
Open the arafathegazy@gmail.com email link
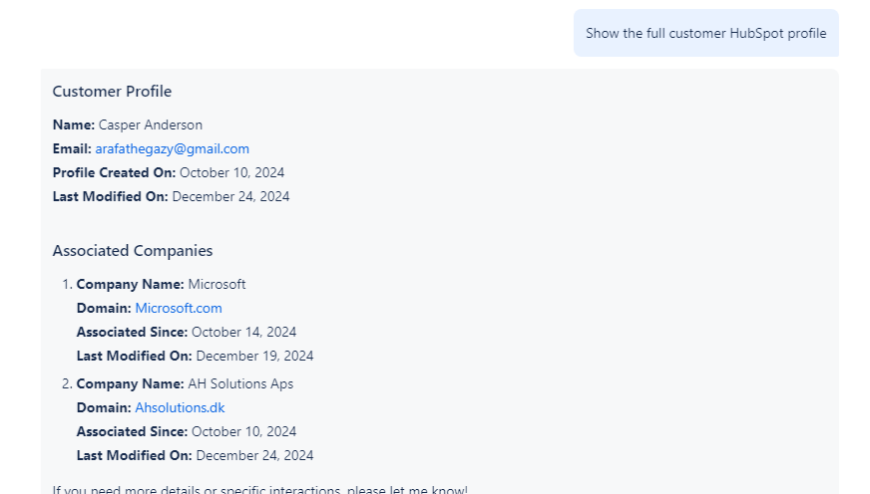coord(172,149)
